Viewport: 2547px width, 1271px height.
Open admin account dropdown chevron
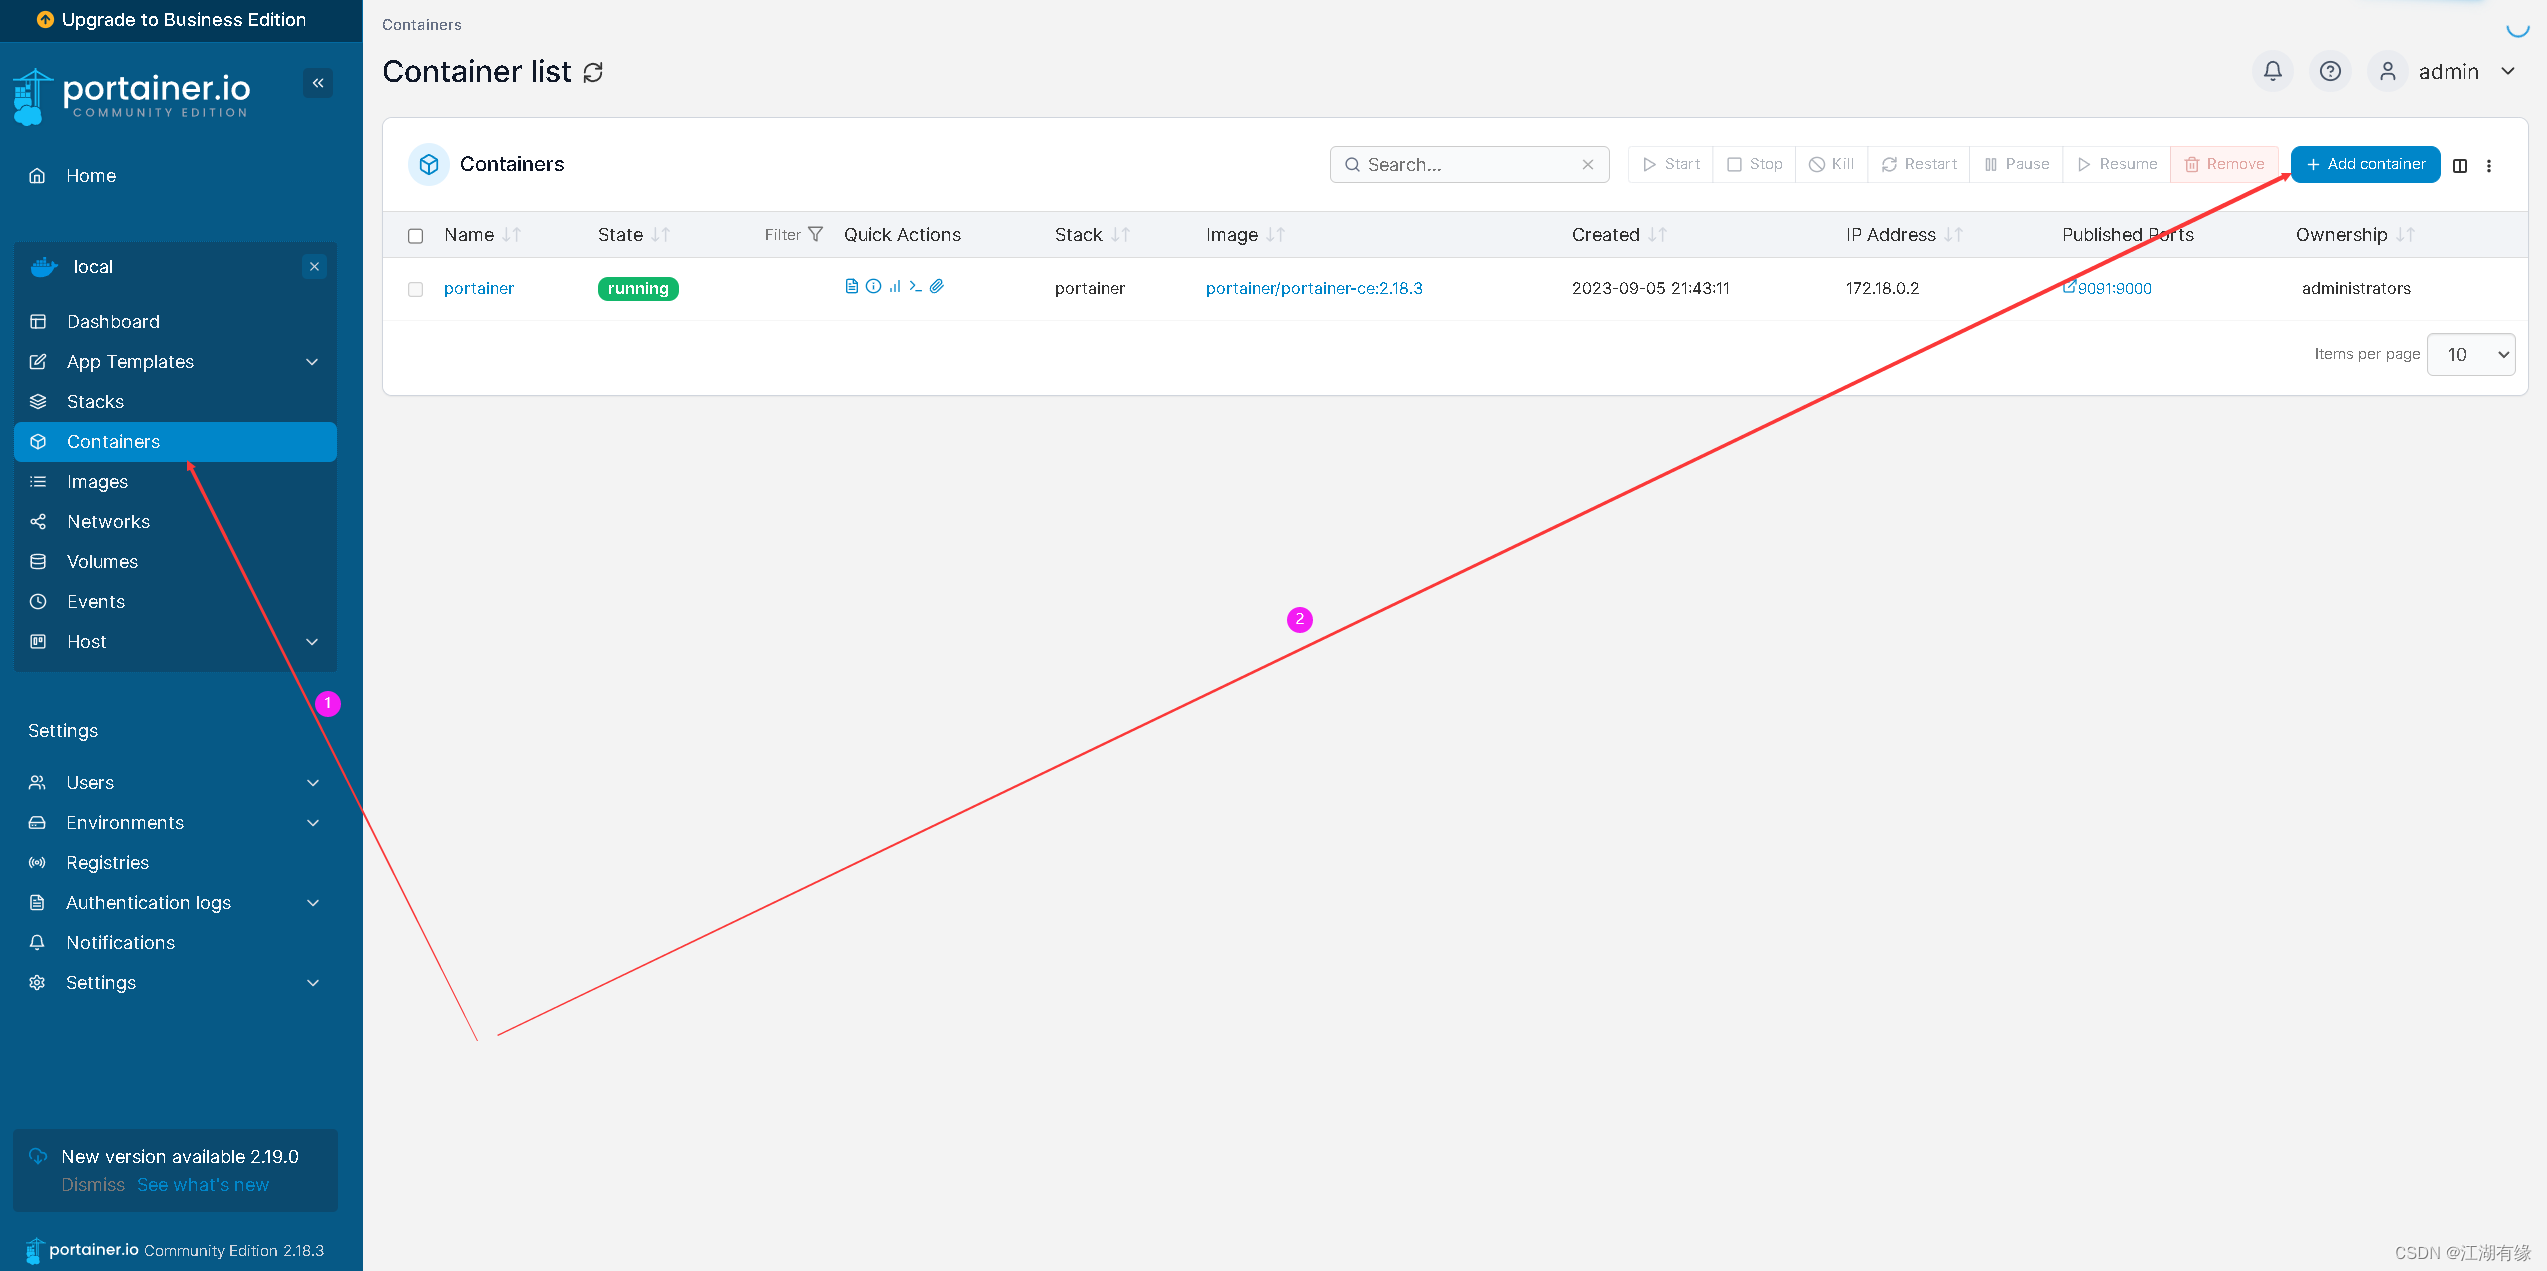2508,71
